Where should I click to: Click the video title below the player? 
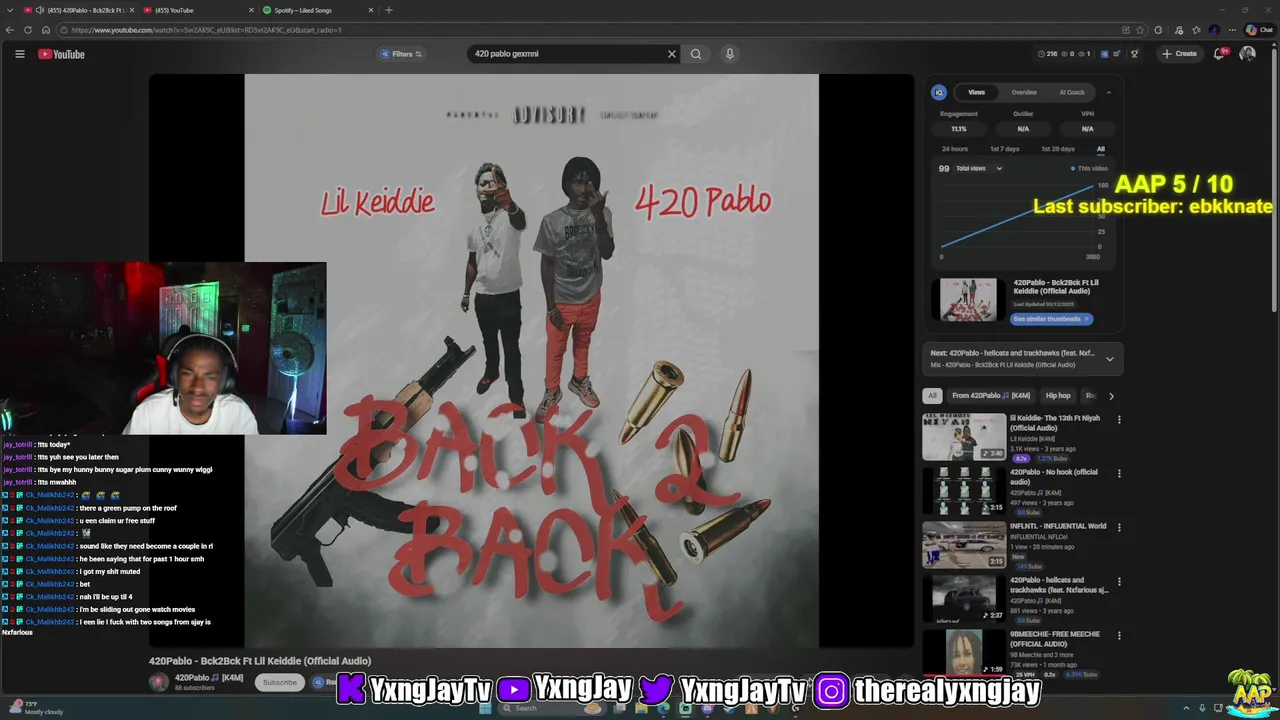coord(260,661)
